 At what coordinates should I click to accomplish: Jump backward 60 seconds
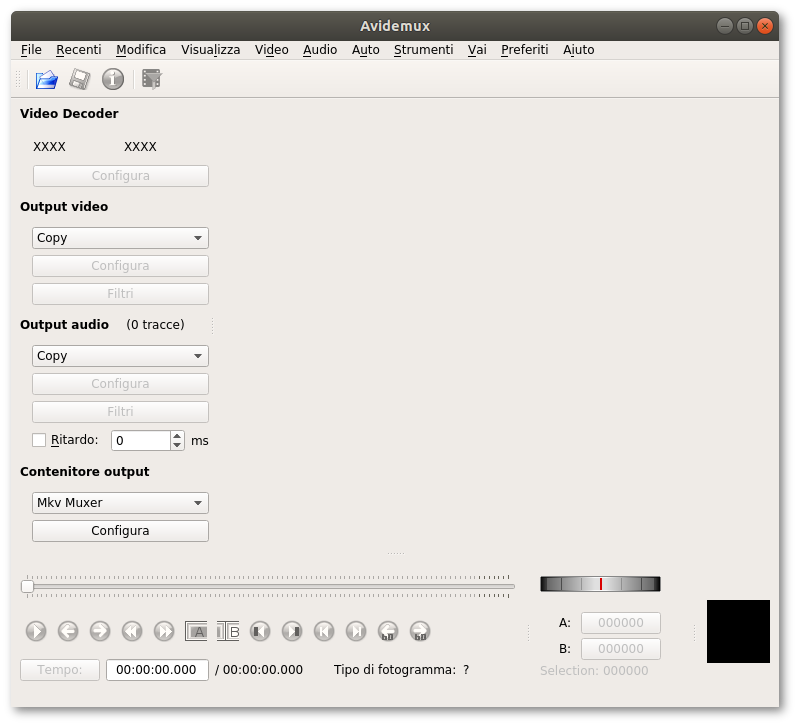(388, 631)
